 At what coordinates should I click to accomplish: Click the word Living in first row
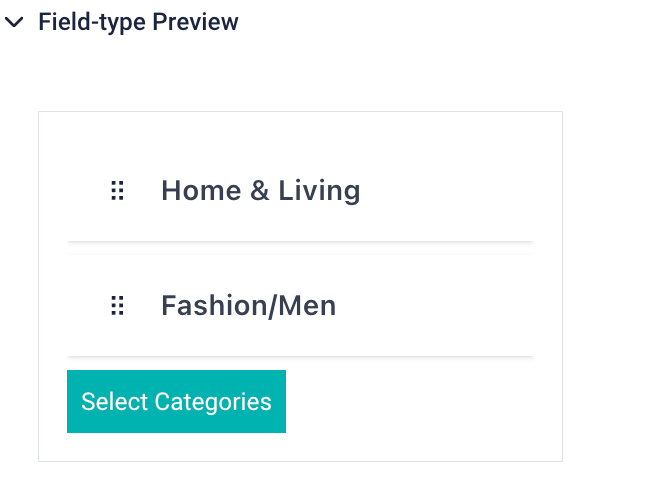pos(319,191)
